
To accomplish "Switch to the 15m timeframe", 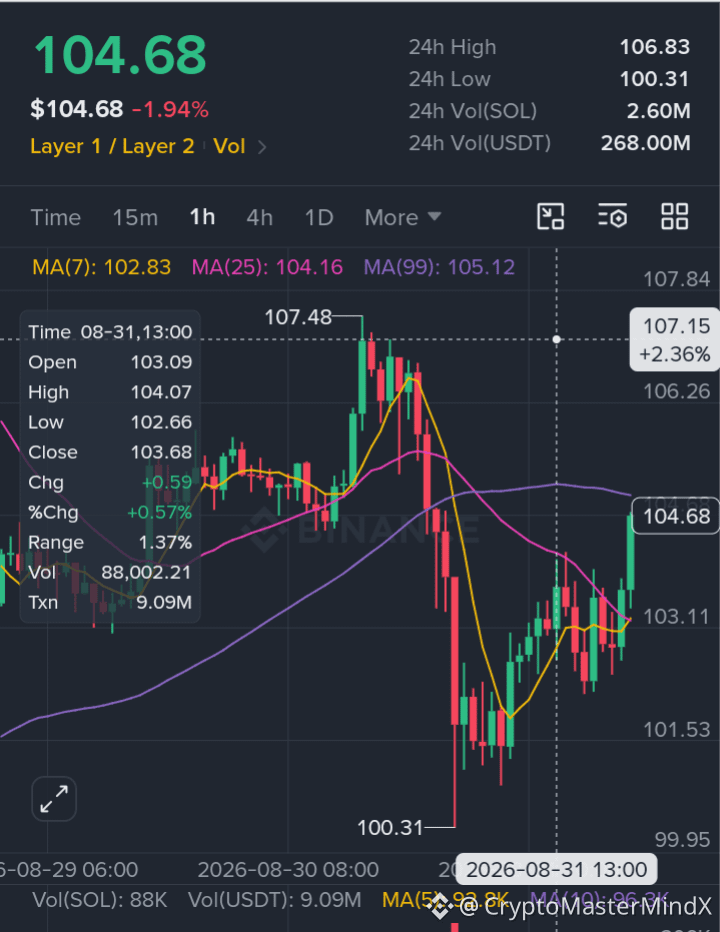I will 135,218.
